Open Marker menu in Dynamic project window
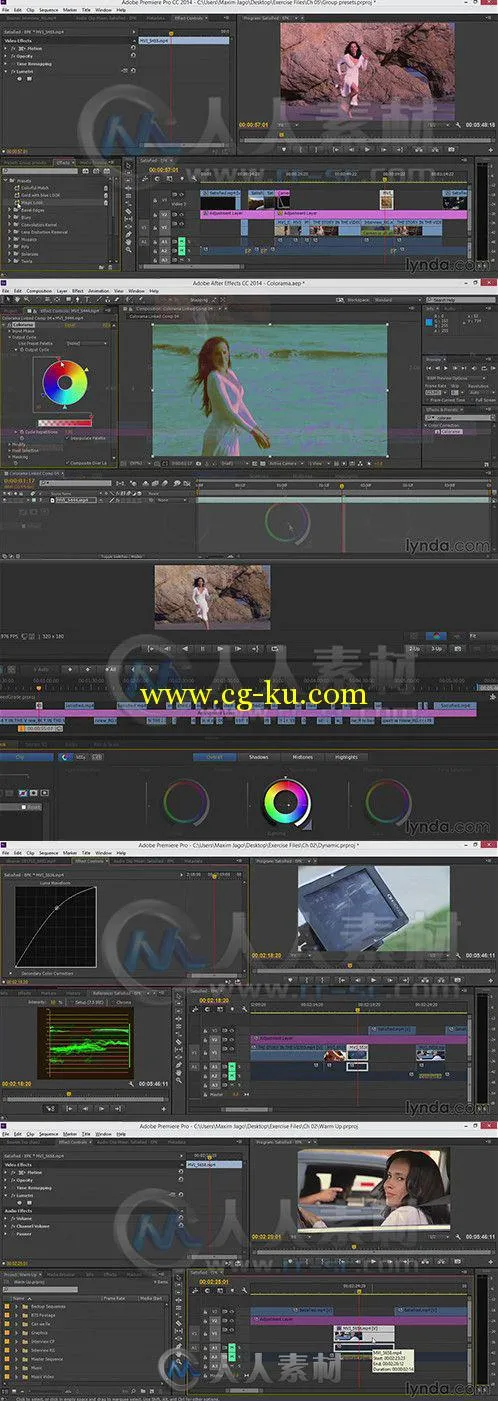 68,852
